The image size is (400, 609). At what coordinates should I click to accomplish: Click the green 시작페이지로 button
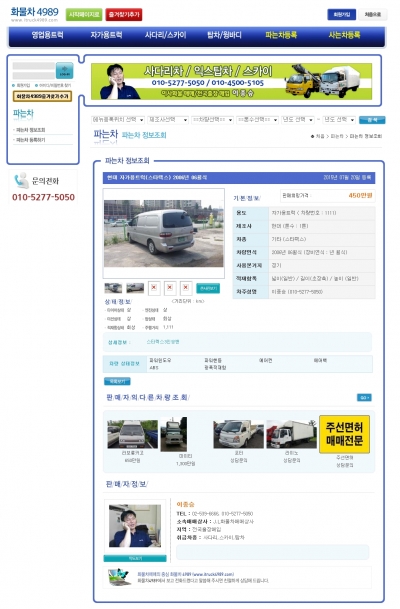click(x=84, y=14)
